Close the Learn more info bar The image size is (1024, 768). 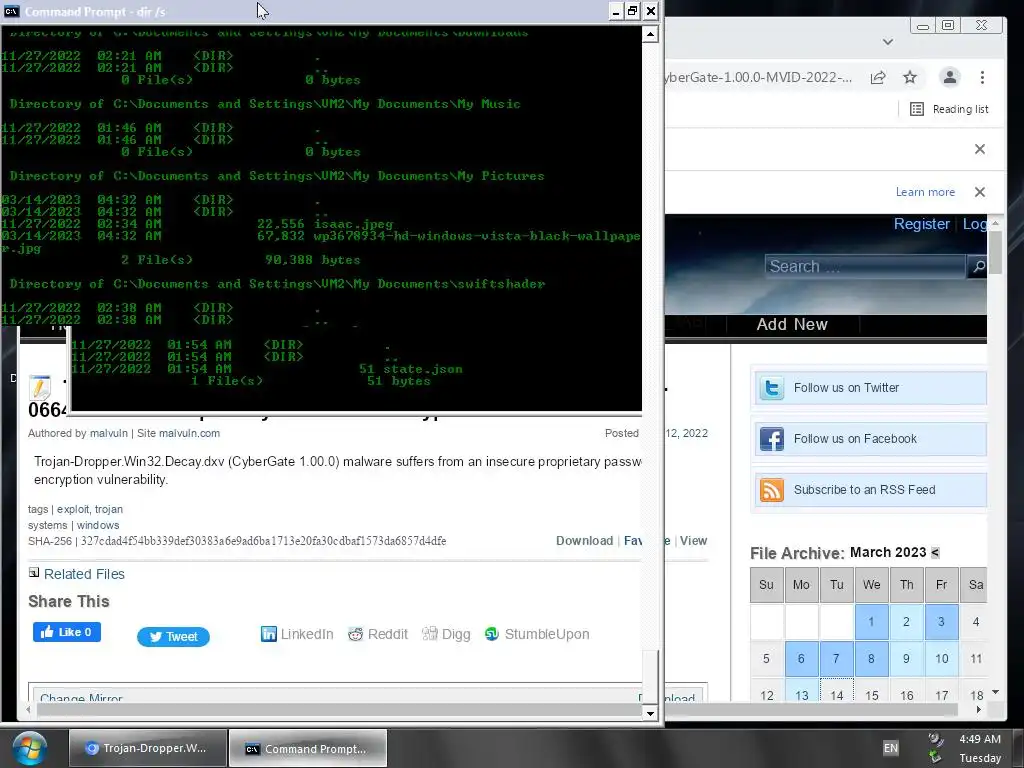980,192
